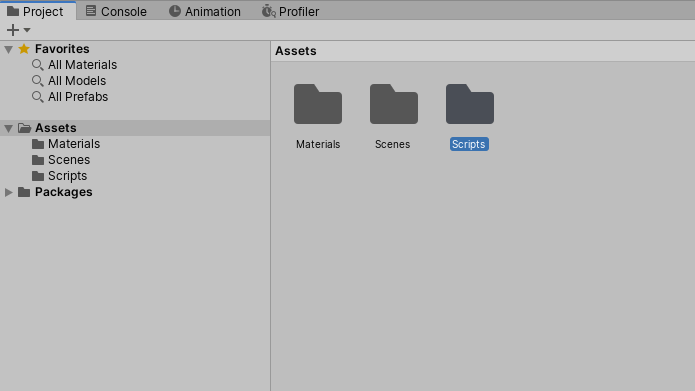
Task: Select All Prefabs saved search
Action: 78,97
